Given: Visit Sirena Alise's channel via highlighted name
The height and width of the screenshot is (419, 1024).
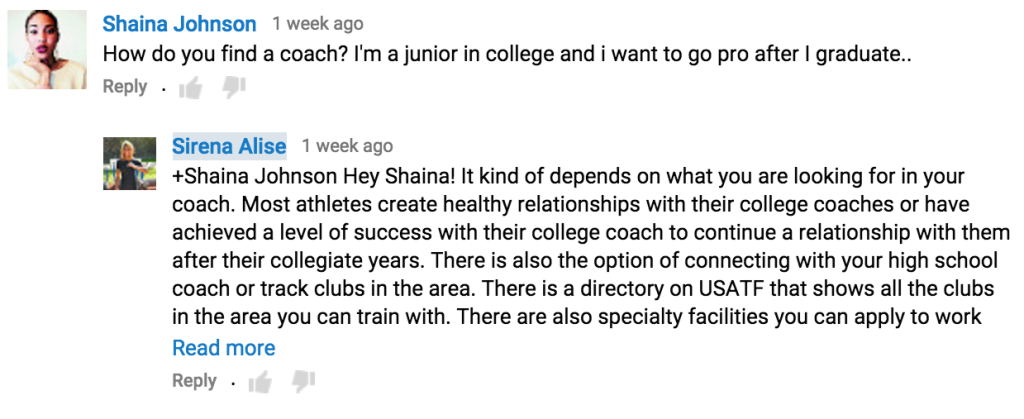Looking at the screenshot, I should [x=229, y=146].
